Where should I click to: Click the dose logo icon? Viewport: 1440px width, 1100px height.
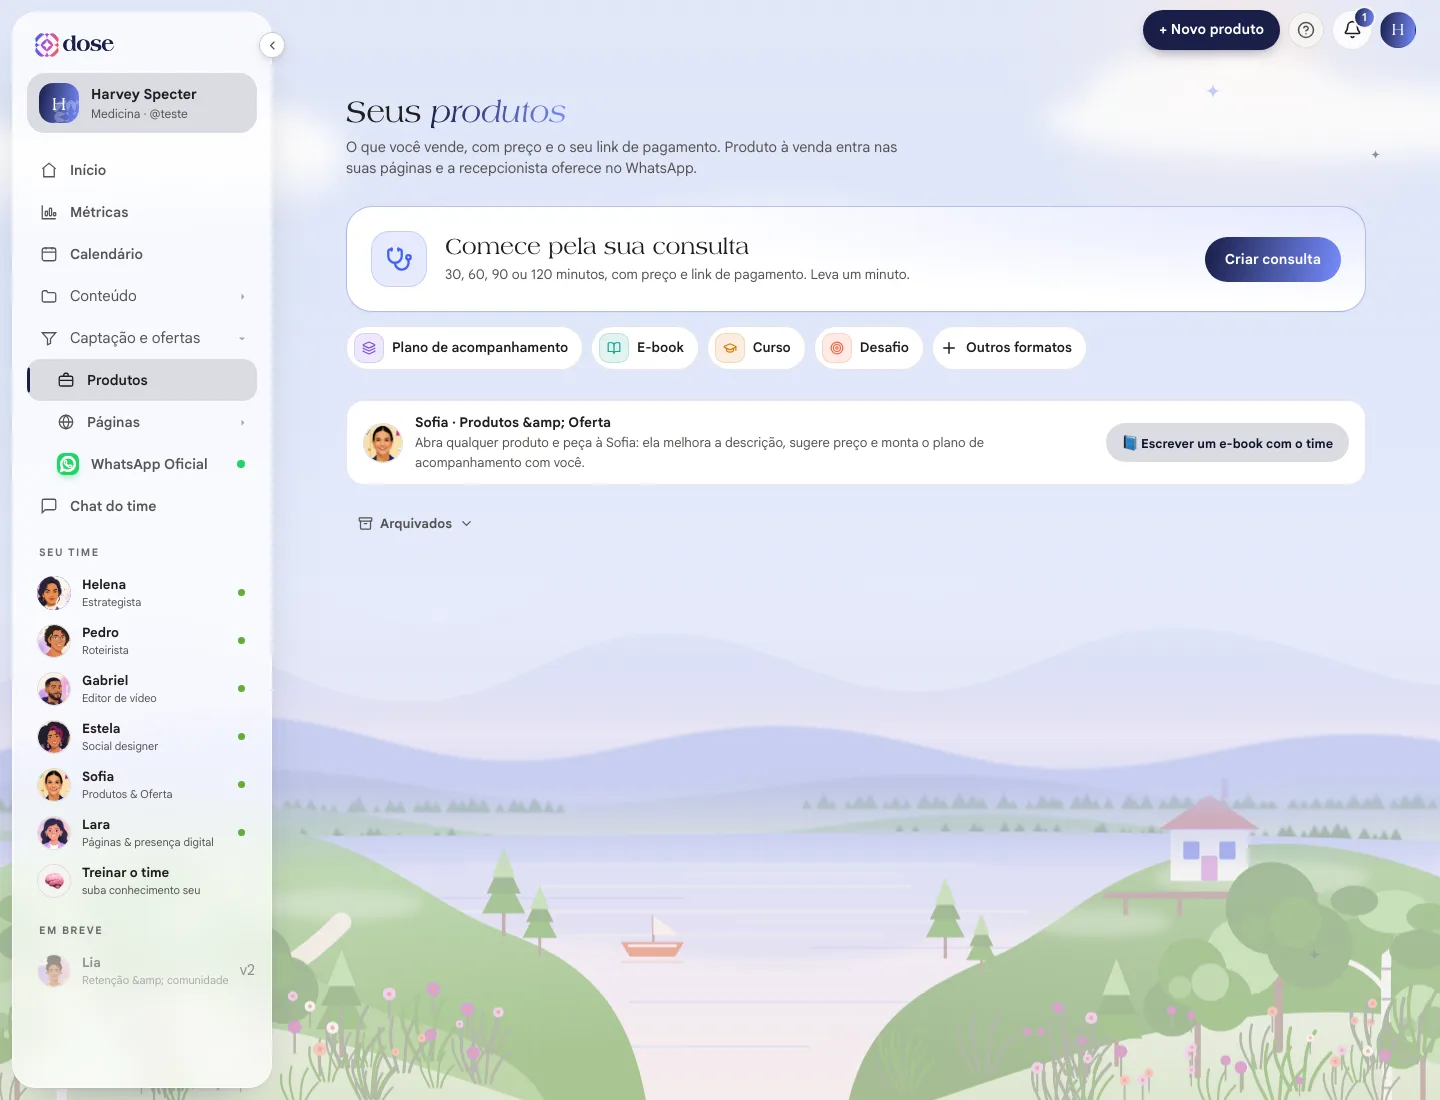coord(47,44)
